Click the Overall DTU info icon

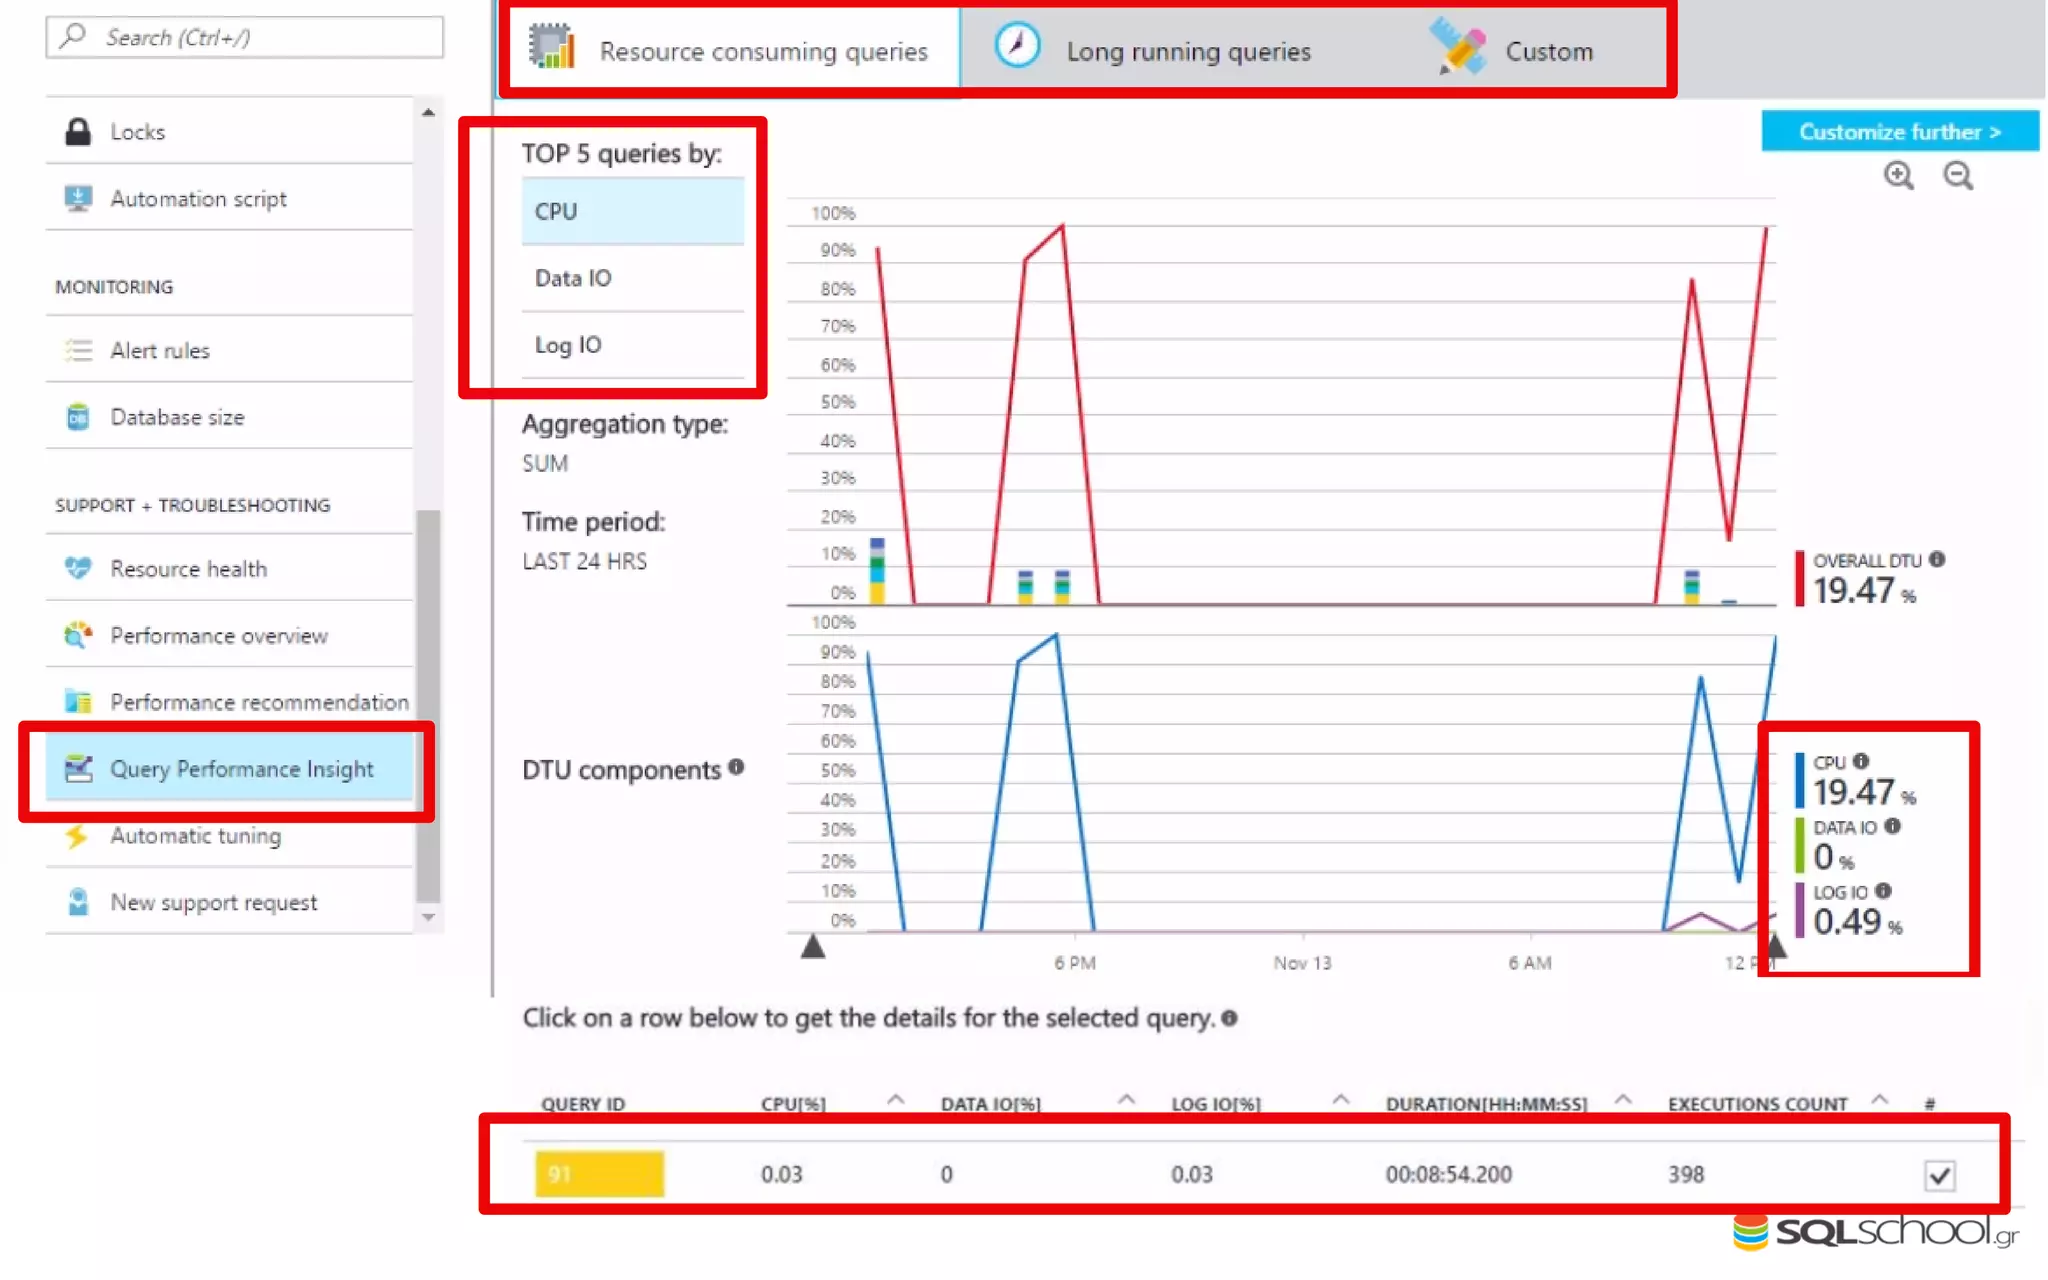pos(1937,559)
